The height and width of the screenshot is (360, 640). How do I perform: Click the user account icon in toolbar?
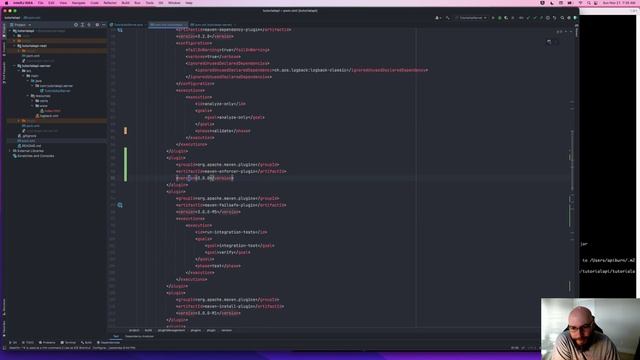click(438, 18)
